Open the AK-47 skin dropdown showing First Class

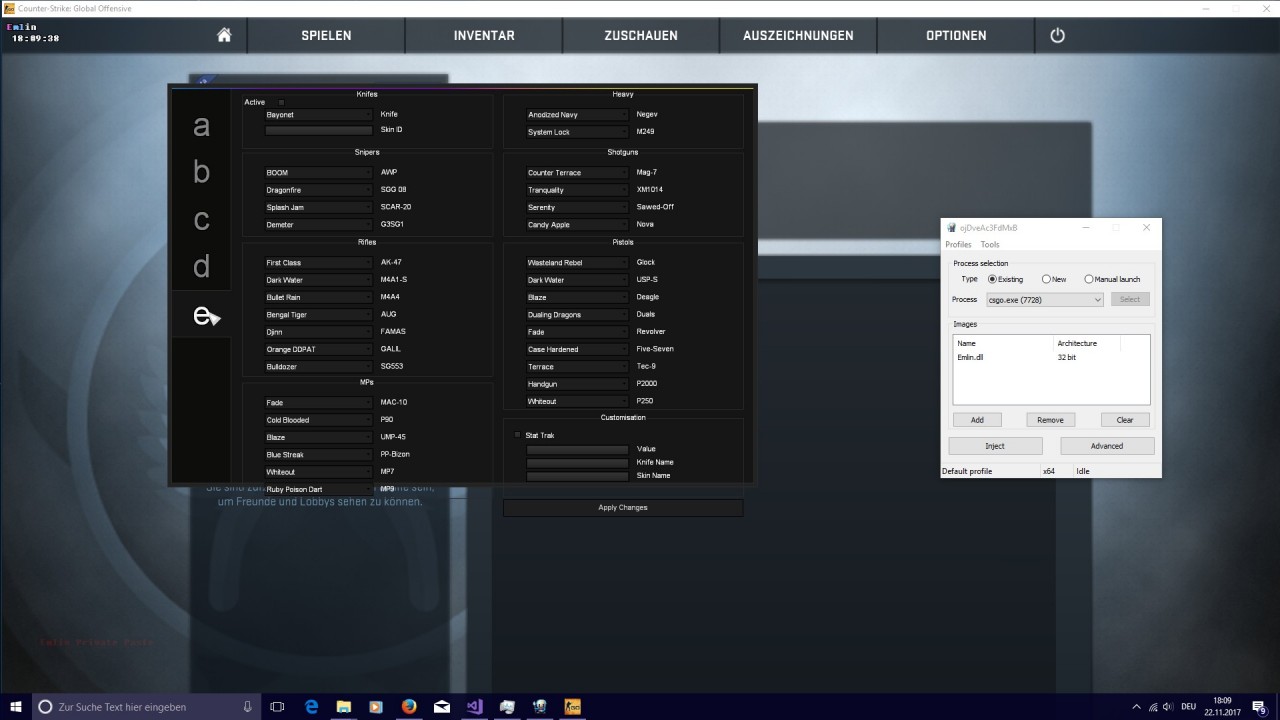coord(318,263)
